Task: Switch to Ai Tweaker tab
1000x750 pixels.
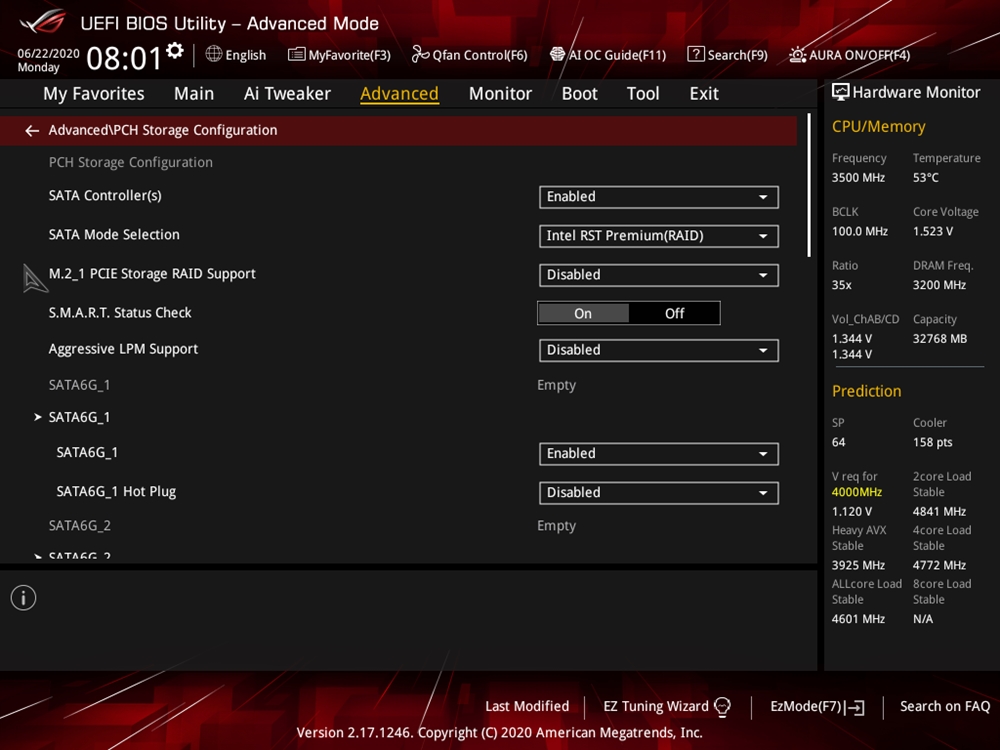Action: coord(287,94)
